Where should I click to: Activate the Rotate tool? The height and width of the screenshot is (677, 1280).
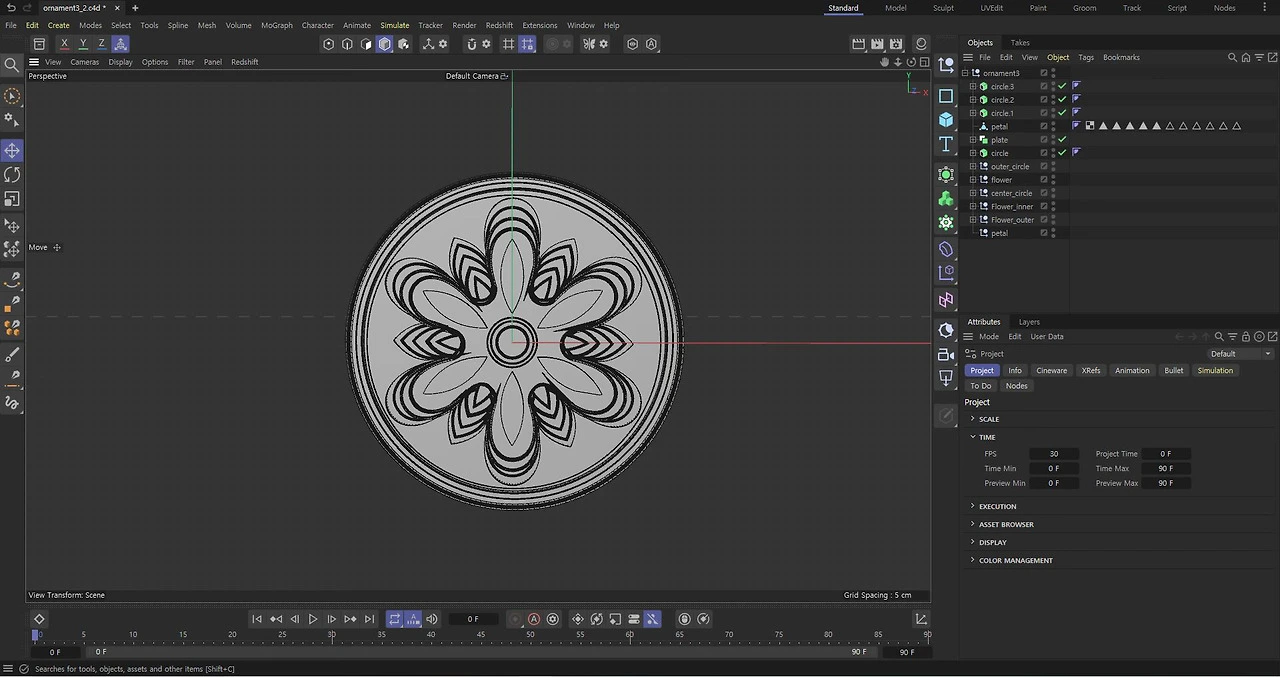click(x=12, y=175)
